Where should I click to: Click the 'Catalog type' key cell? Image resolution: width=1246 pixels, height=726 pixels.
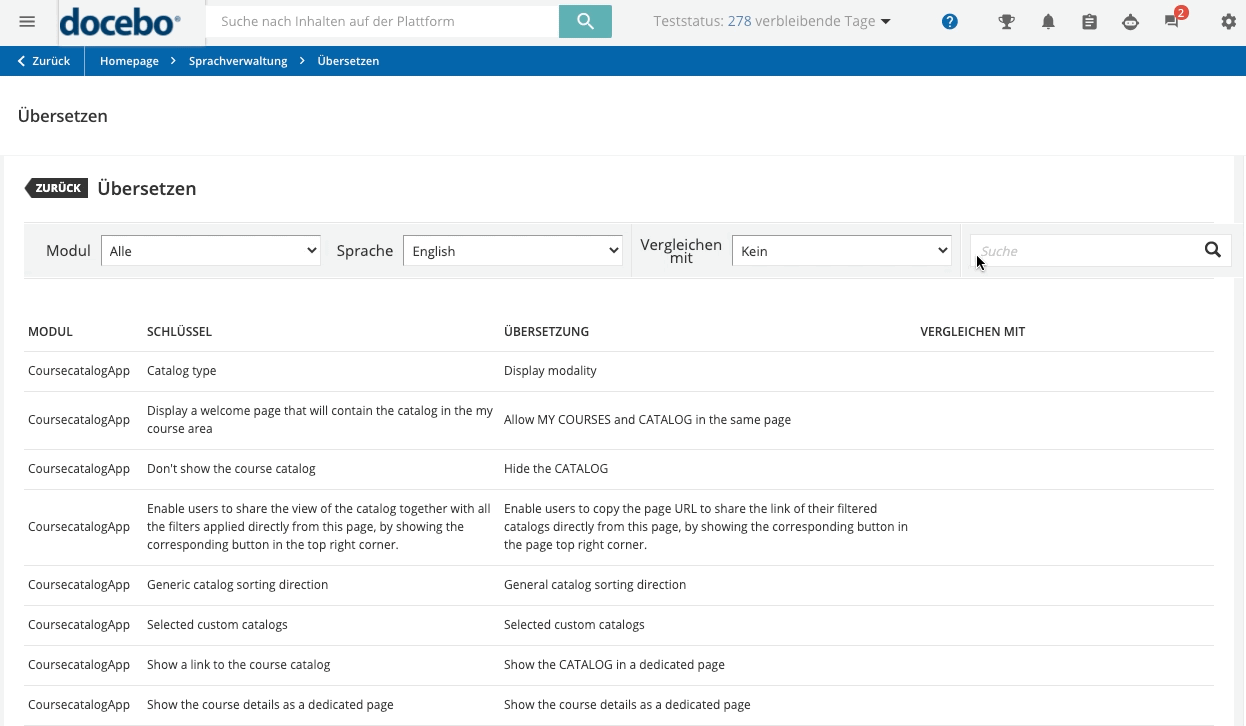tap(181, 371)
